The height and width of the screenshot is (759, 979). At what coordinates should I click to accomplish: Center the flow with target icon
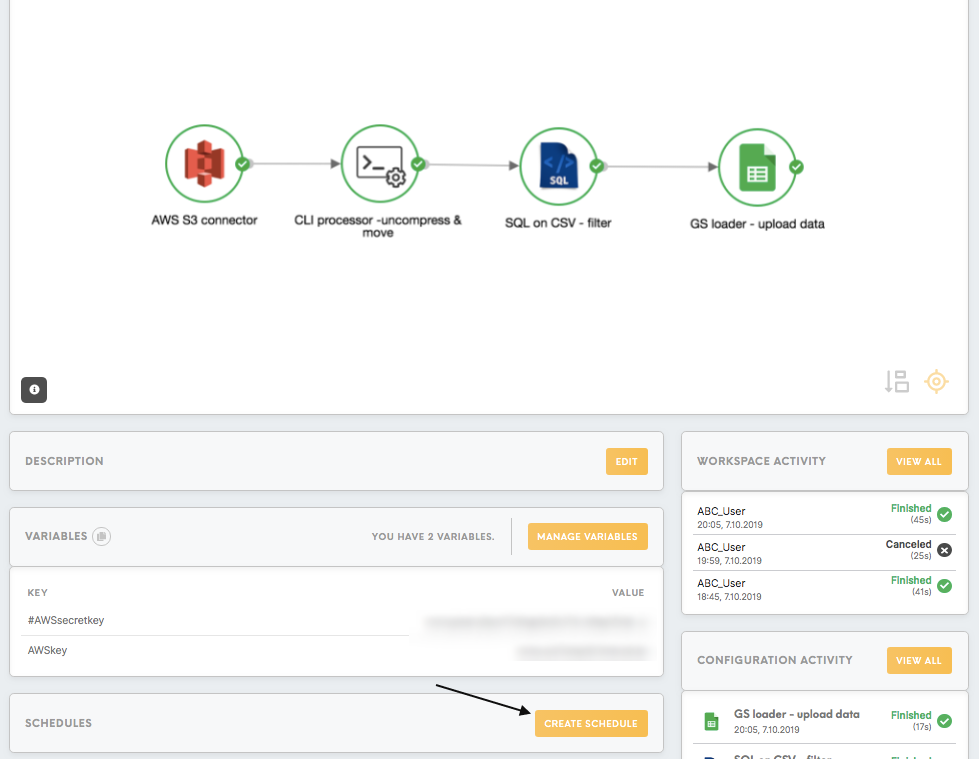coord(937,381)
